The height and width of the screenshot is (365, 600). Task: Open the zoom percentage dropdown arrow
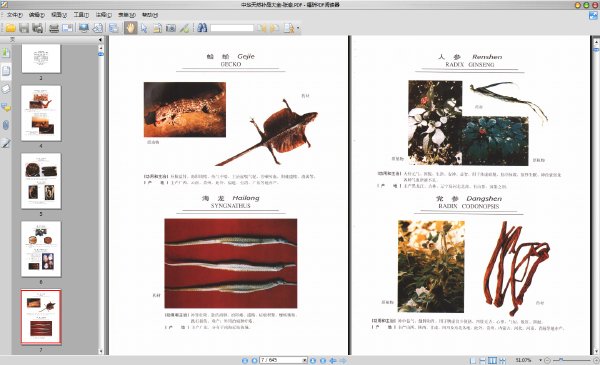[x=540, y=360]
